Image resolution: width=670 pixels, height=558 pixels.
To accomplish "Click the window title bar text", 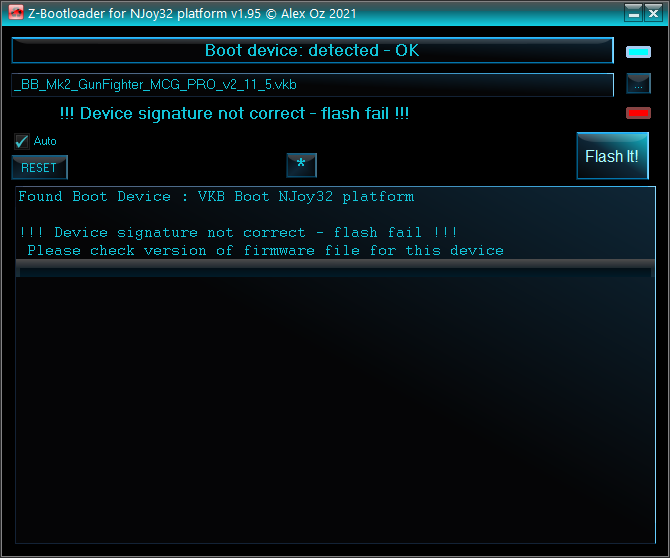I will tap(192, 13).
